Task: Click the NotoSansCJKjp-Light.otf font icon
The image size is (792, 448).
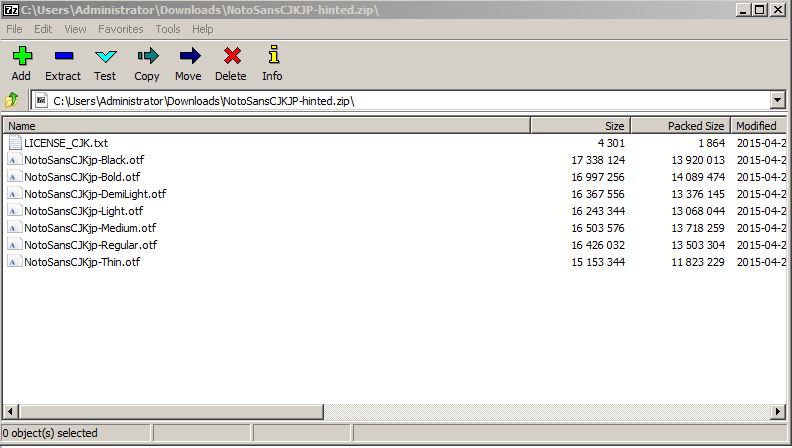Action: 14,211
